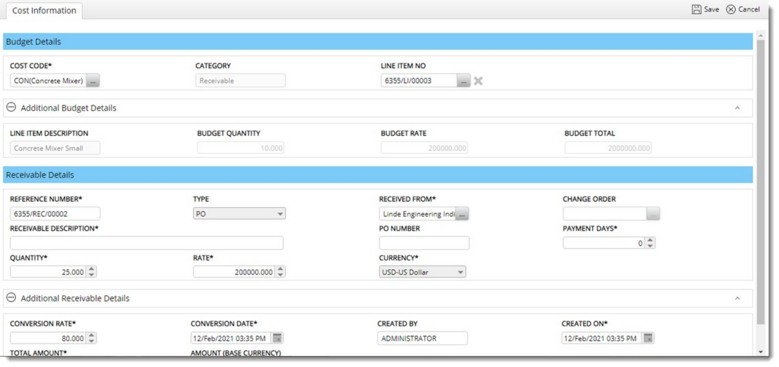
Task: Open the Type dropdown showing PO
Action: [239, 214]
